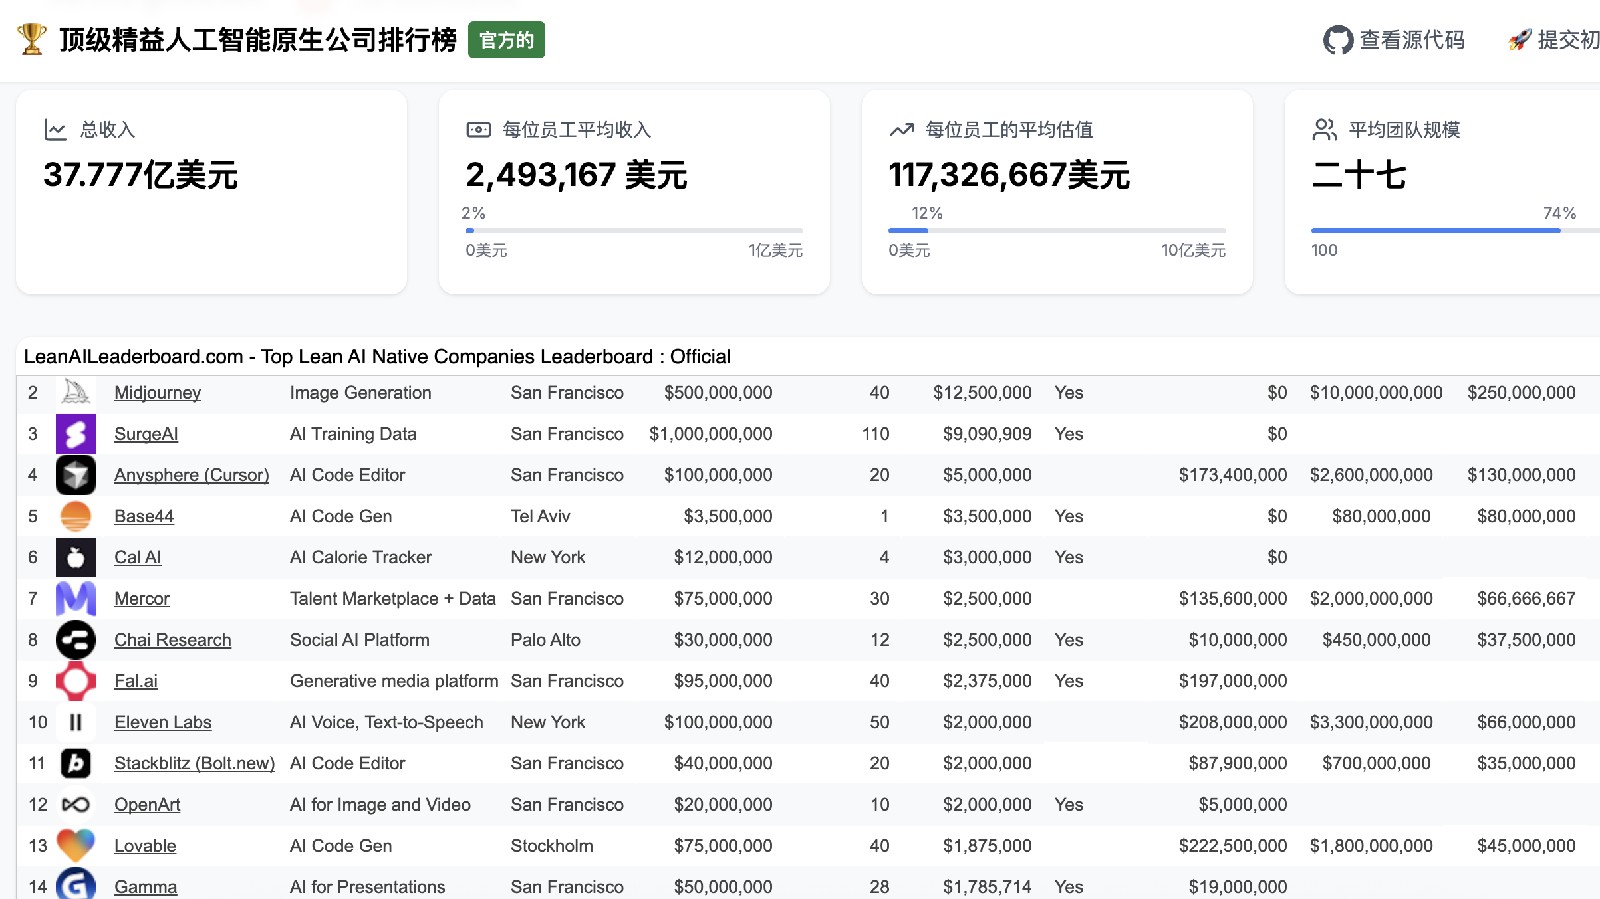Click 查看源代码 GitHub link
The image size is (1600, 899).
pyautogui.click(x=1394, y=40)
